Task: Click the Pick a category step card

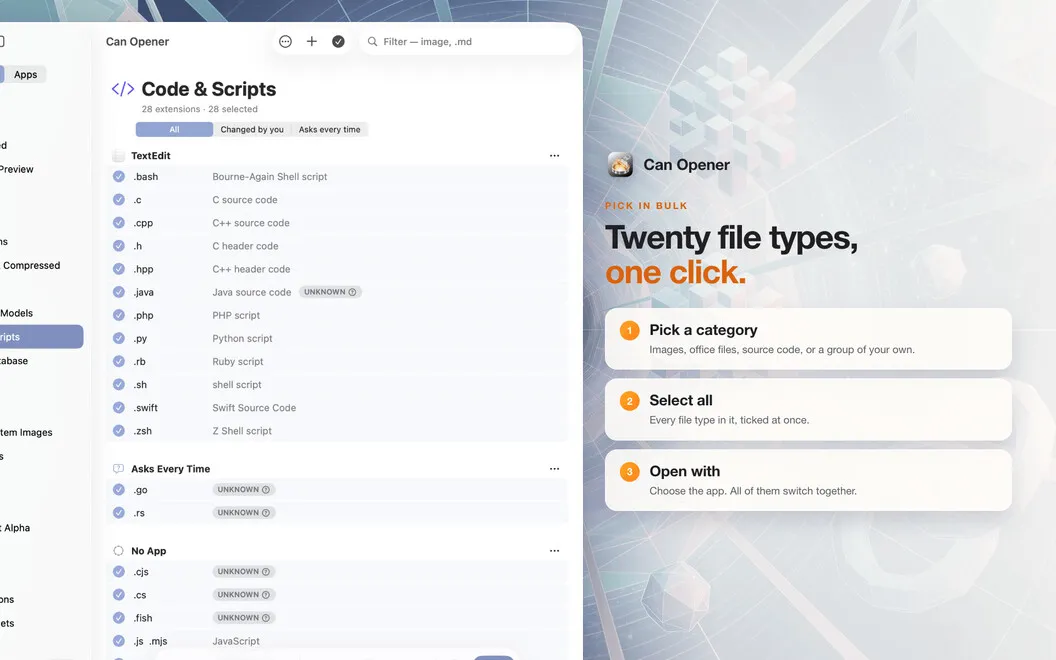Action: pyautogui.click(x=808, y=339)
